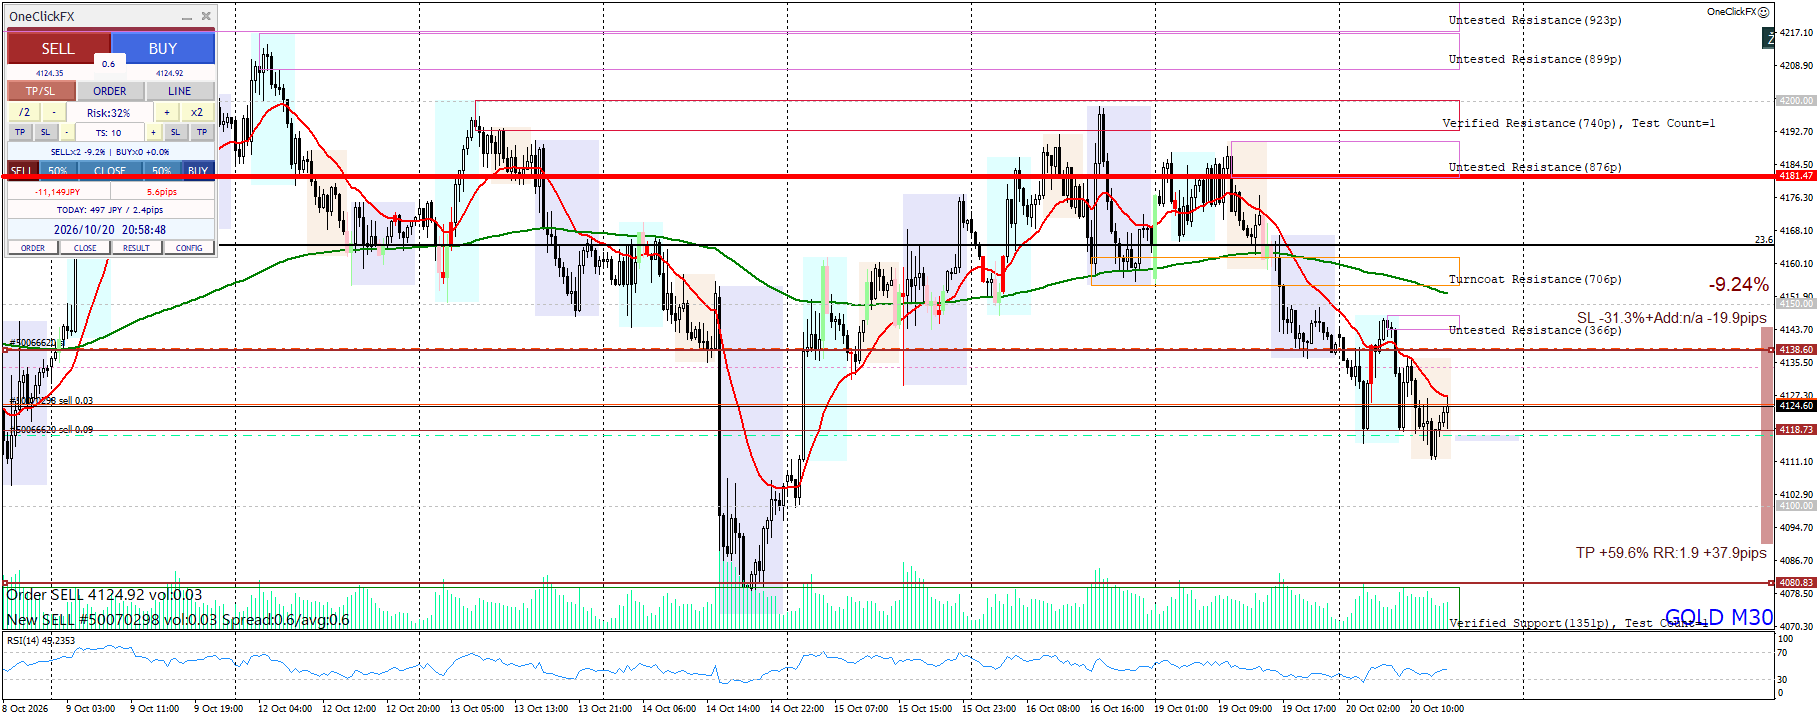This screenshot has height=720, width=1820.
Task: Close all sell positions with dark-red SELL
Action: point(22,170)
